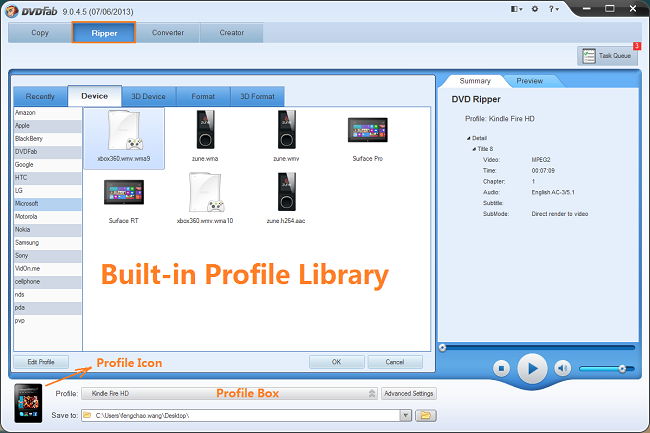650x433 pixels.
Task: Select Google in the brand list
Action: (48, 165)
